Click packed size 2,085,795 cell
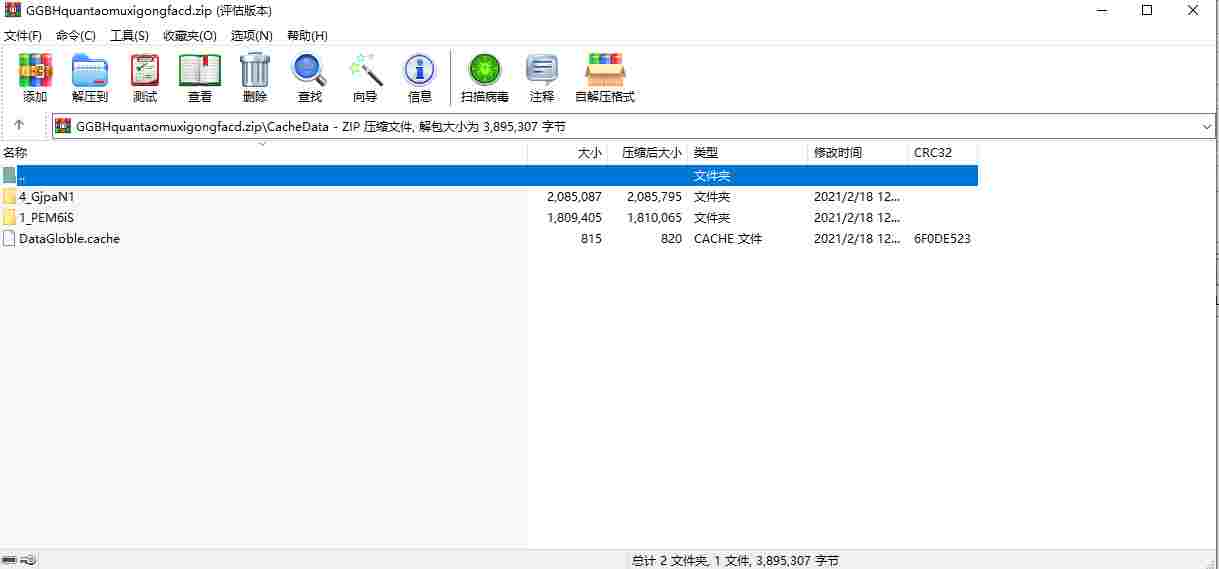Viewport: 1219px width, 569px height. (654, 197)
